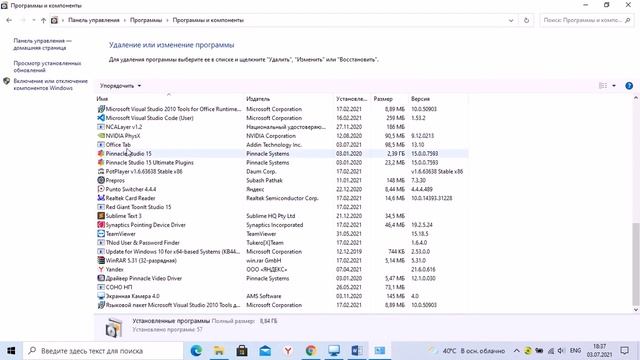Select the WinRAR 5.31 program icon
640x360 pixels.
point(101,260)
